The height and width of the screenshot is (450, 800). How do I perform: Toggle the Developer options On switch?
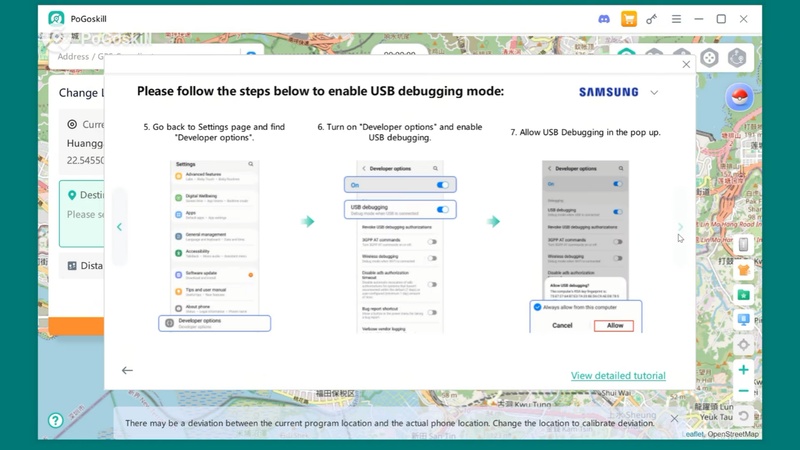tap(442, 185)
